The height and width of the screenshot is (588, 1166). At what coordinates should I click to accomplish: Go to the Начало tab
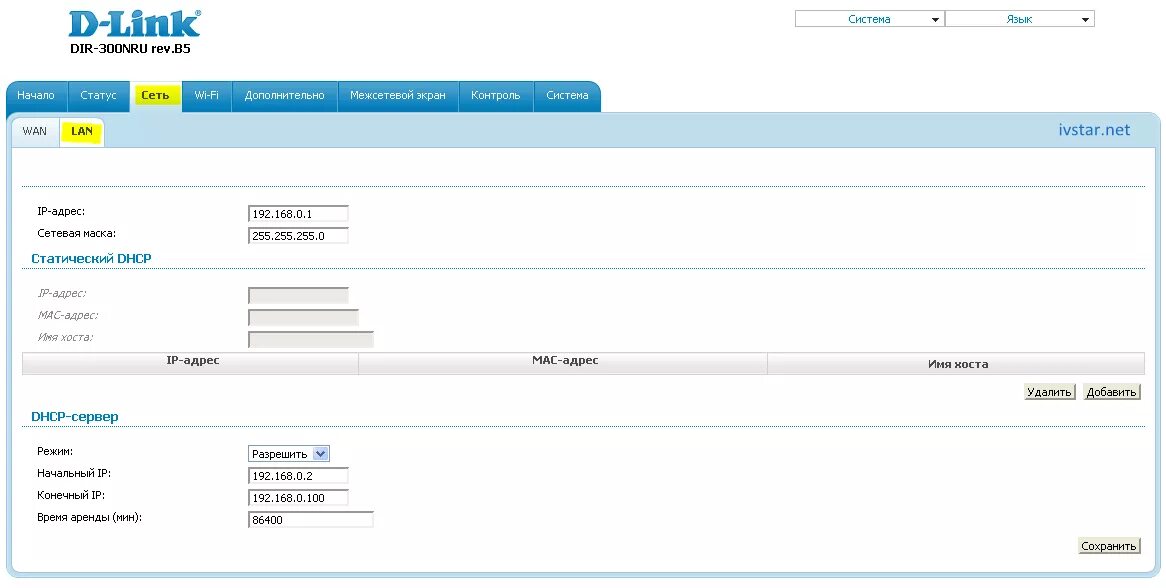click(x=36, y=95)
